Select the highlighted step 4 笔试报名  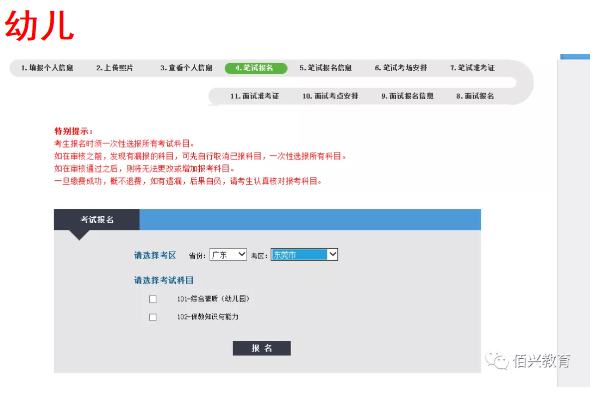[256, 68]
